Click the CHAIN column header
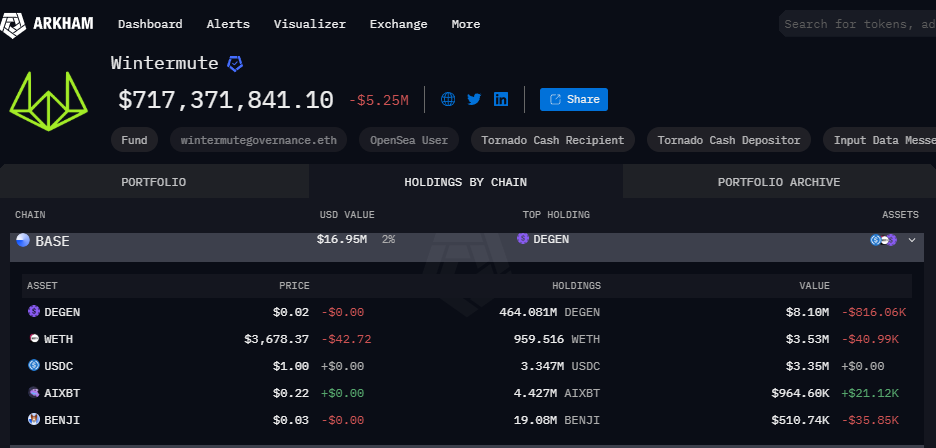Screen dimensions: 936x448 point(30,214)
